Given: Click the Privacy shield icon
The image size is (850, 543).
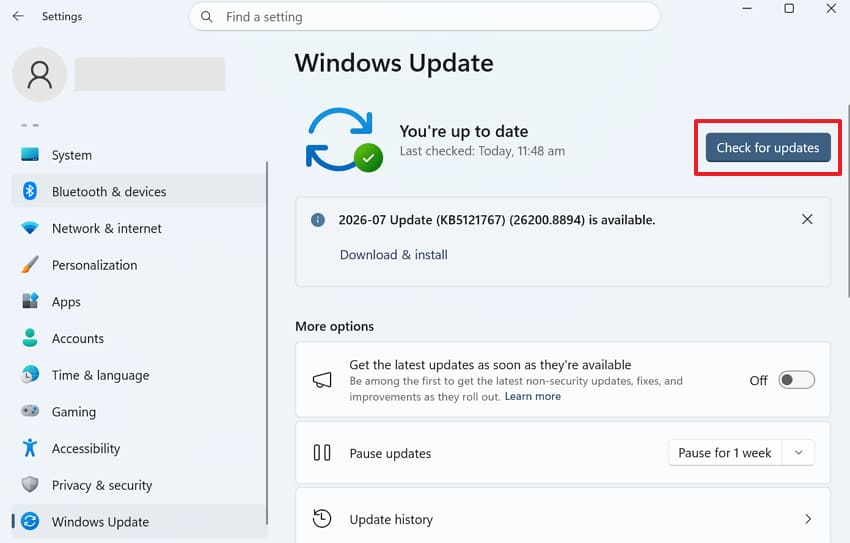Looking at the screenshot, I should pos(30,484).
